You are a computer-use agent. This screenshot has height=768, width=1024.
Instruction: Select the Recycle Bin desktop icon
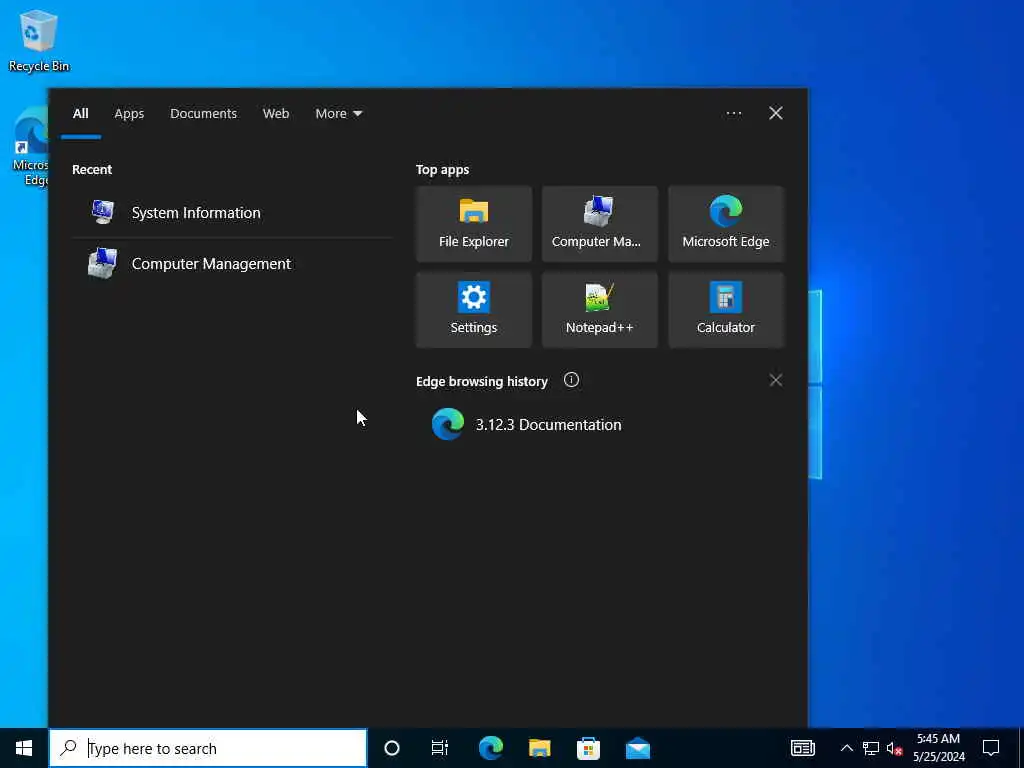pyautogui.click(x=39, y=40)
